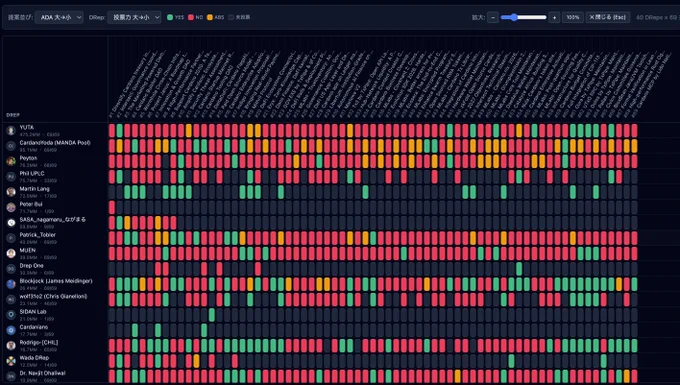The height and width of the screenshot is (385, 680).
Task: Click wolf31o2 (Chris Gianelloni) avatar
Action: (x=11, y=300)
